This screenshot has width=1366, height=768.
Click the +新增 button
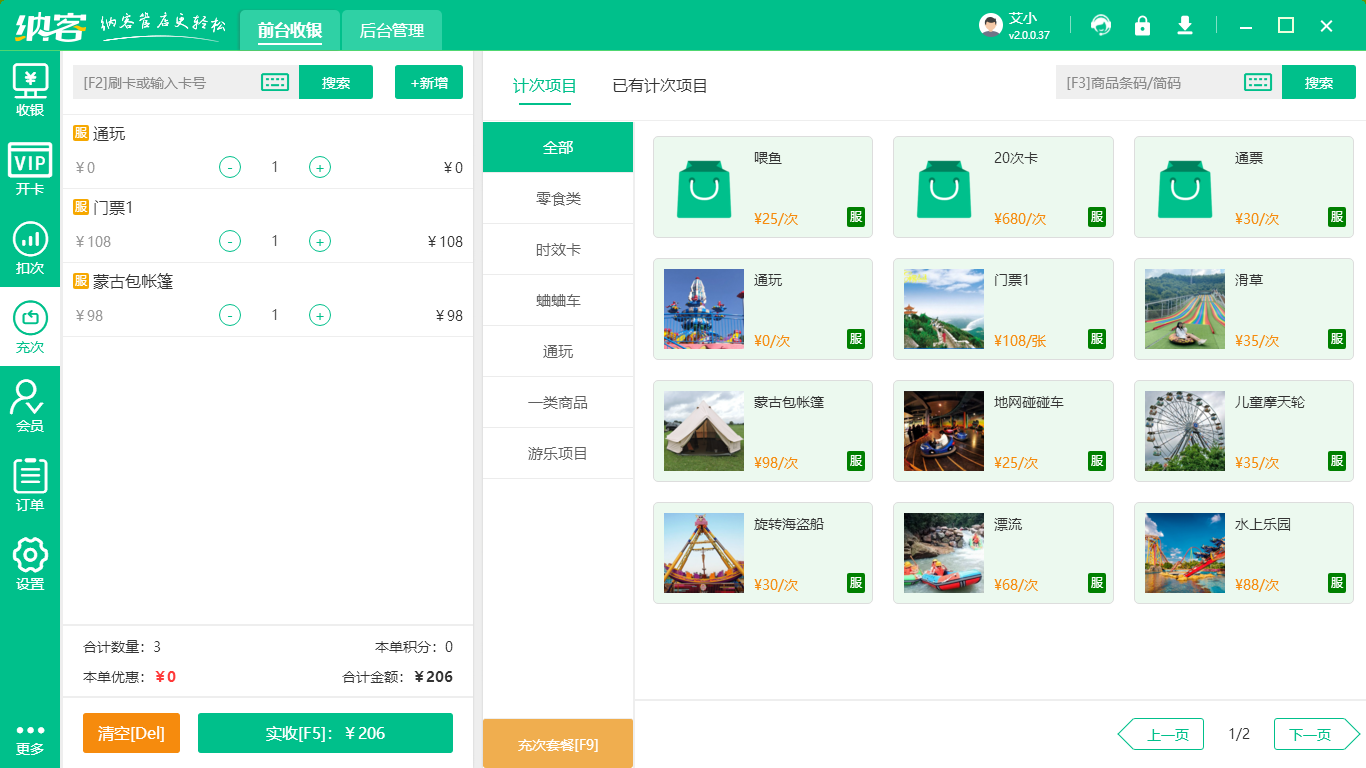429,82
